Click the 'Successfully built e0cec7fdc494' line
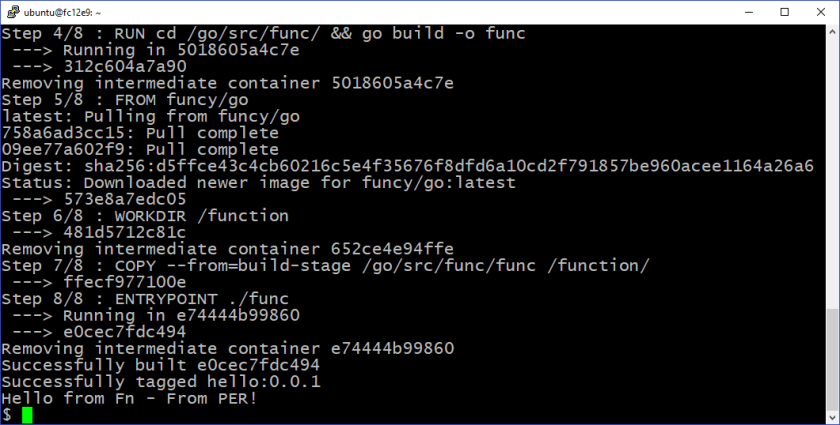Image resolution: width=840 pixels, height=425 pixels. point(160,365)
